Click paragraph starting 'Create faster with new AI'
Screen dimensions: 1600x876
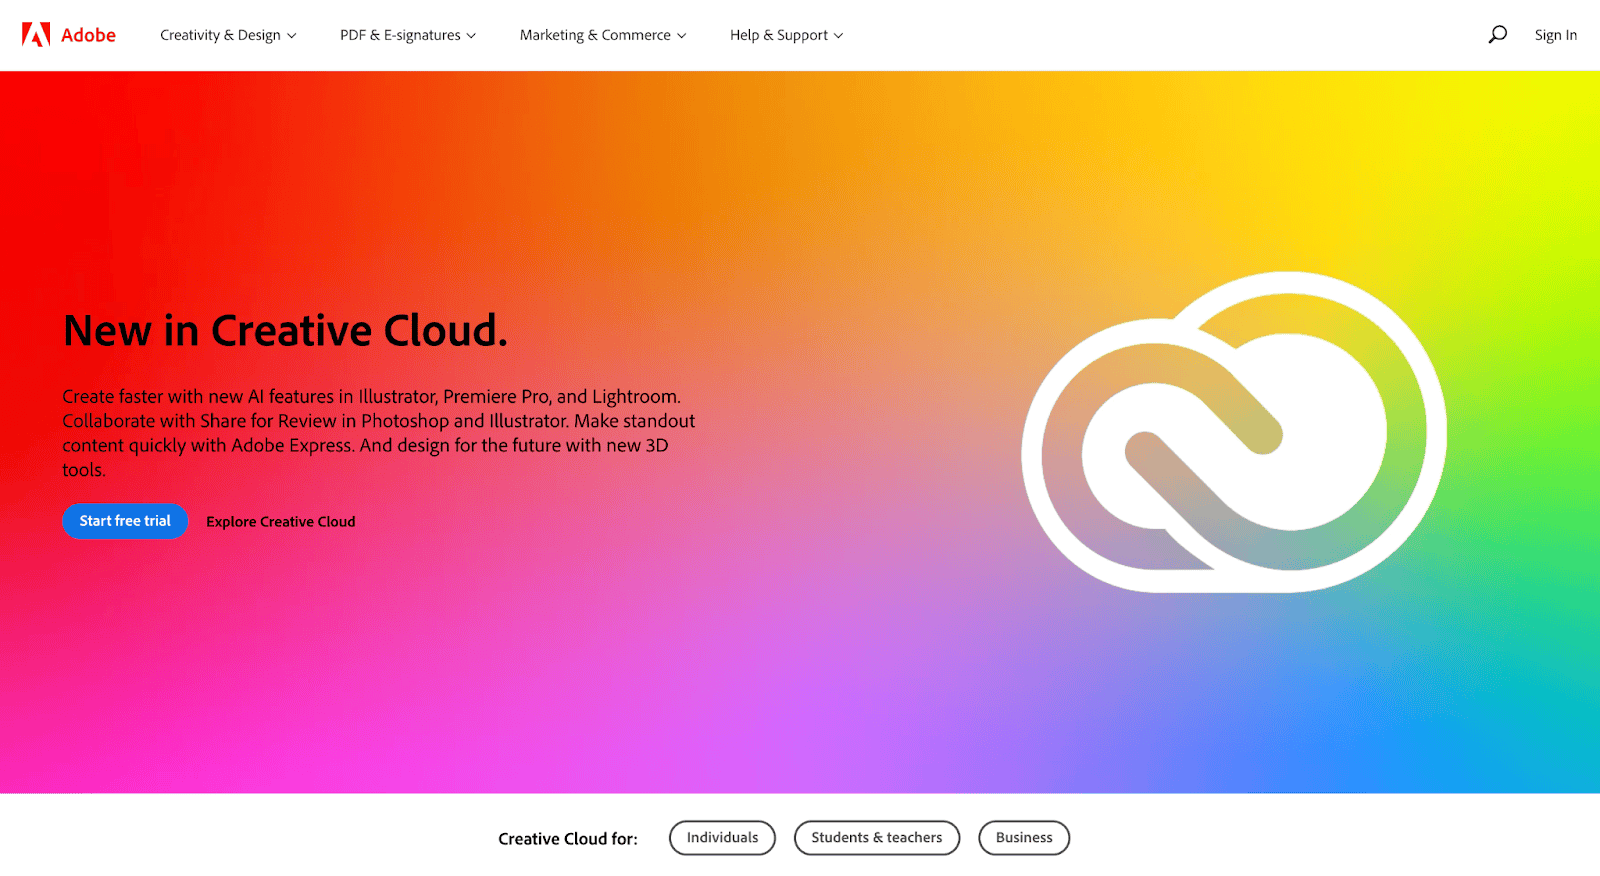(379, 433)
